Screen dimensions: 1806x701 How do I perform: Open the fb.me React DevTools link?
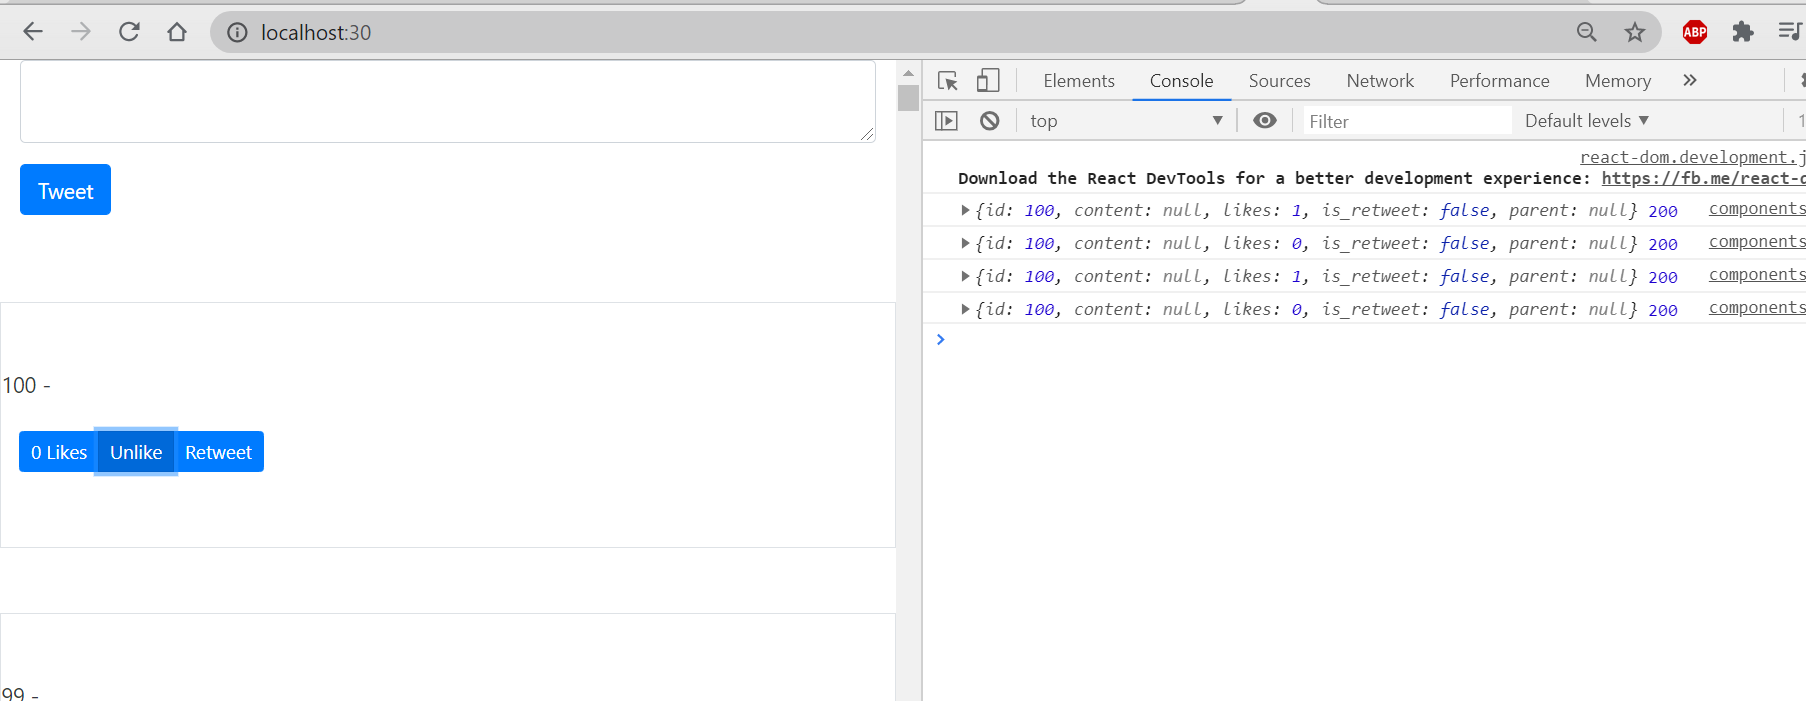[x=1703, y=178]
